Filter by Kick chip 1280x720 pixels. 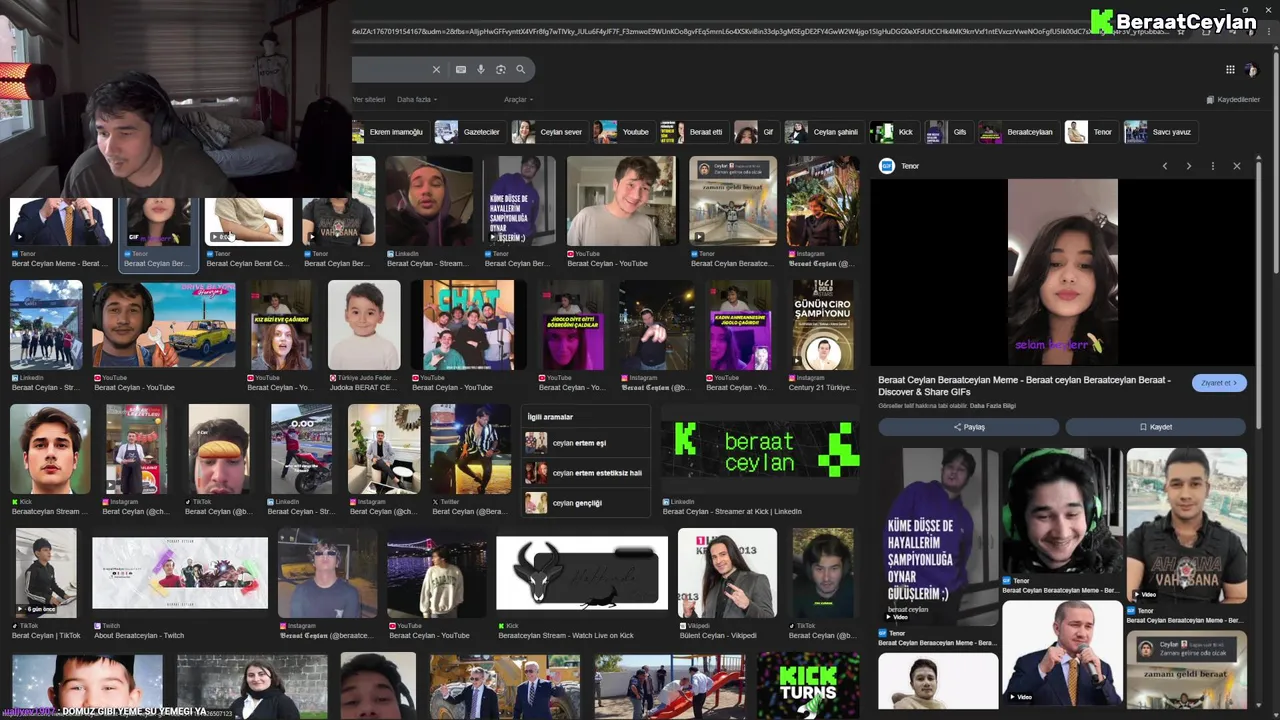click(x=893, y=132)
